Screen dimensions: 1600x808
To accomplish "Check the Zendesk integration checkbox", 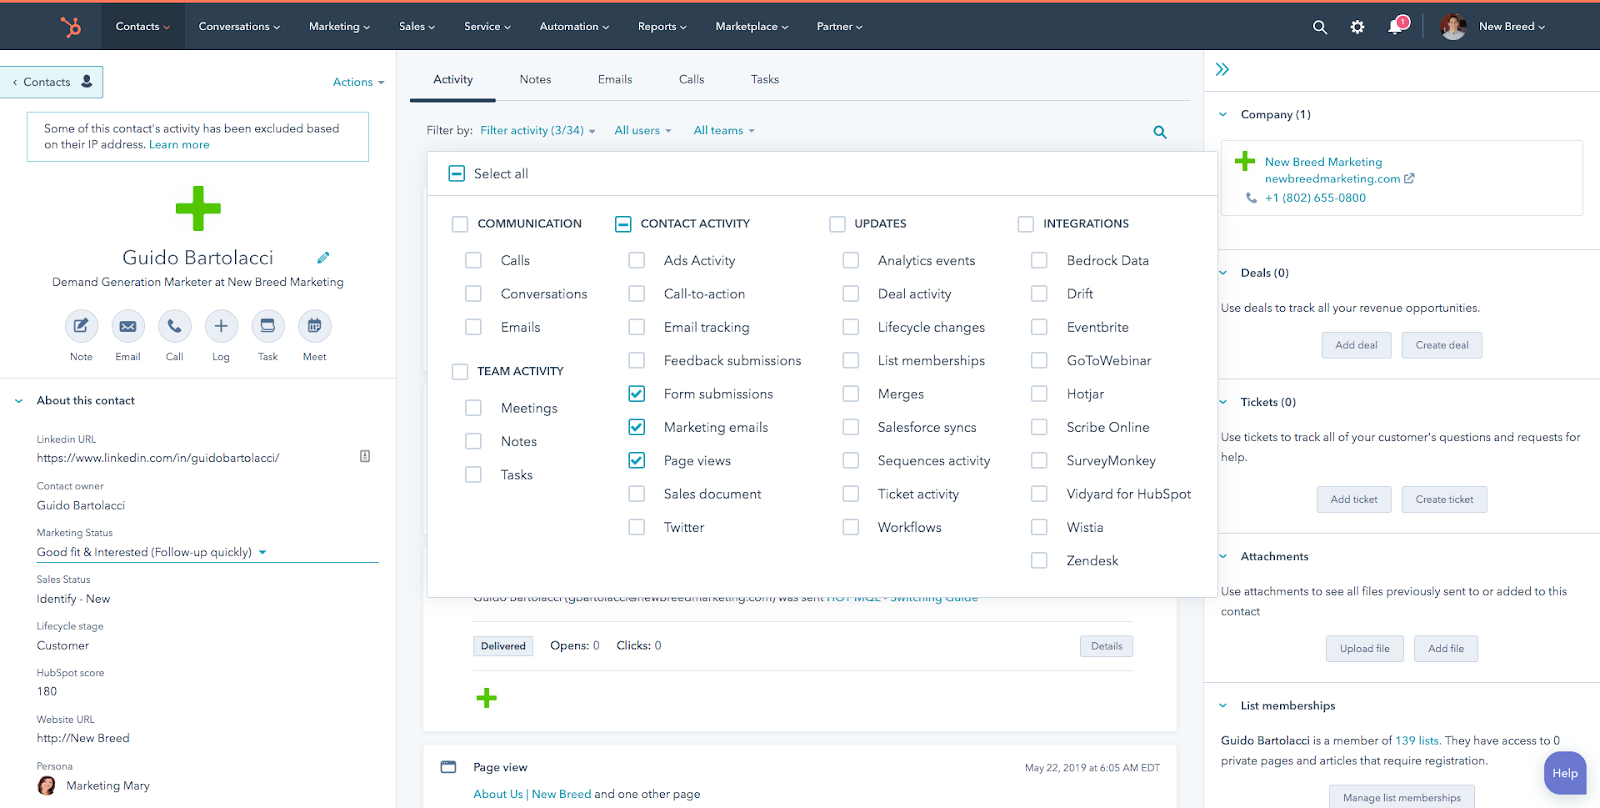I will click(1039, 561).
